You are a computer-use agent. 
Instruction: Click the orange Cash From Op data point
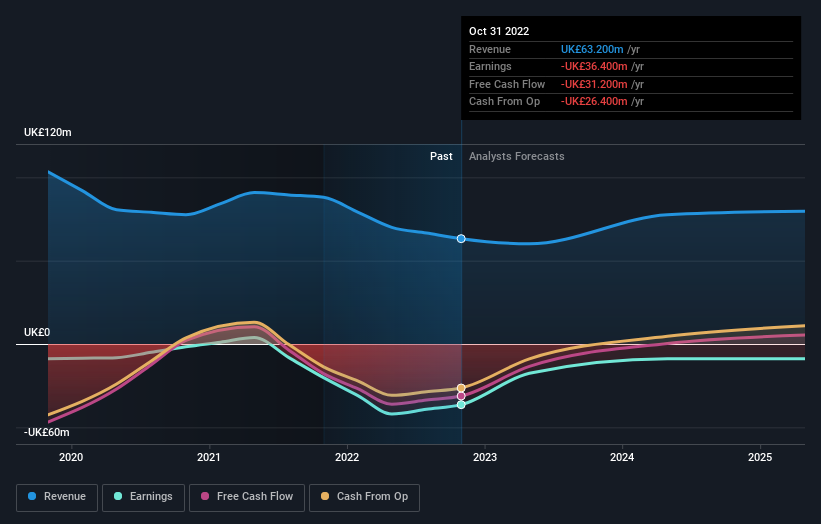coord(461,388)
